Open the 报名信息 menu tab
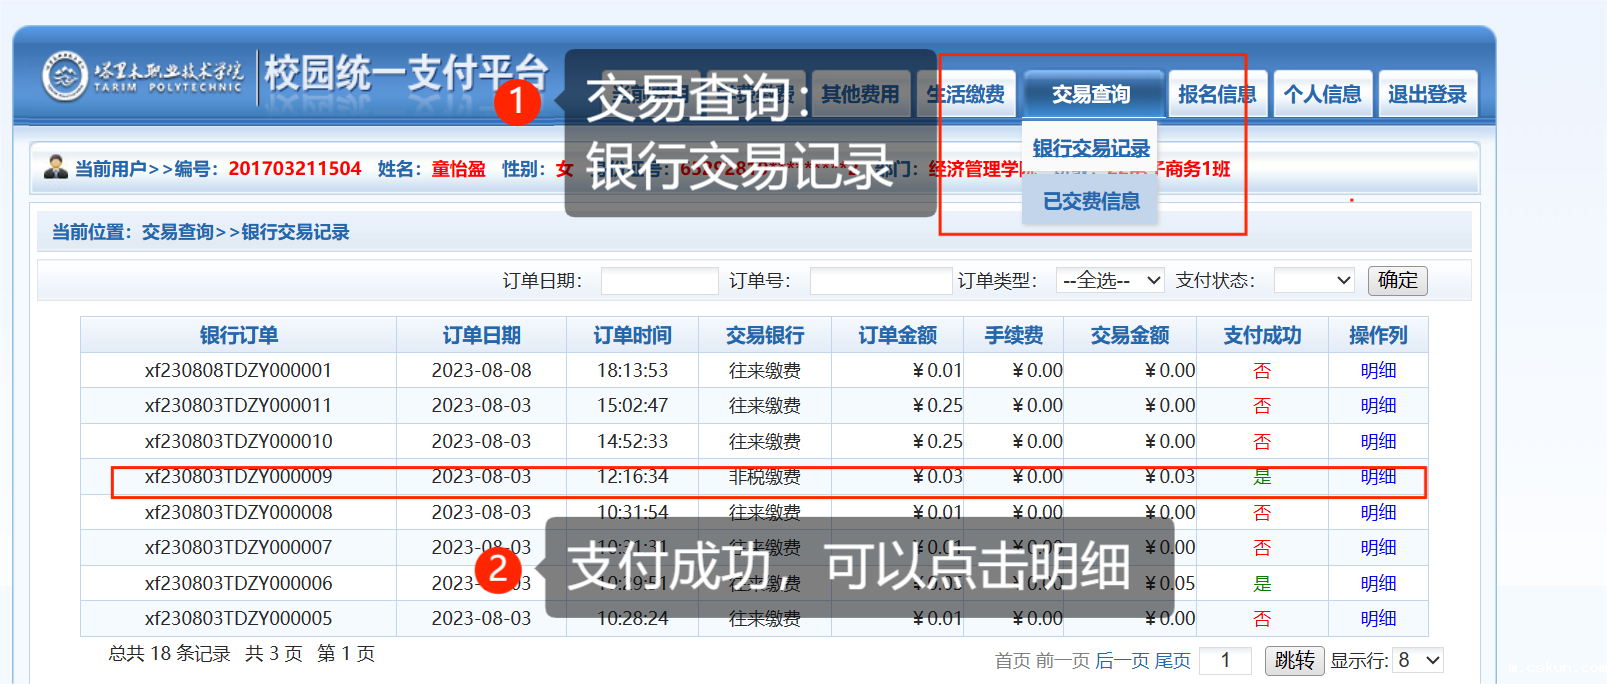 (1217, 94)
